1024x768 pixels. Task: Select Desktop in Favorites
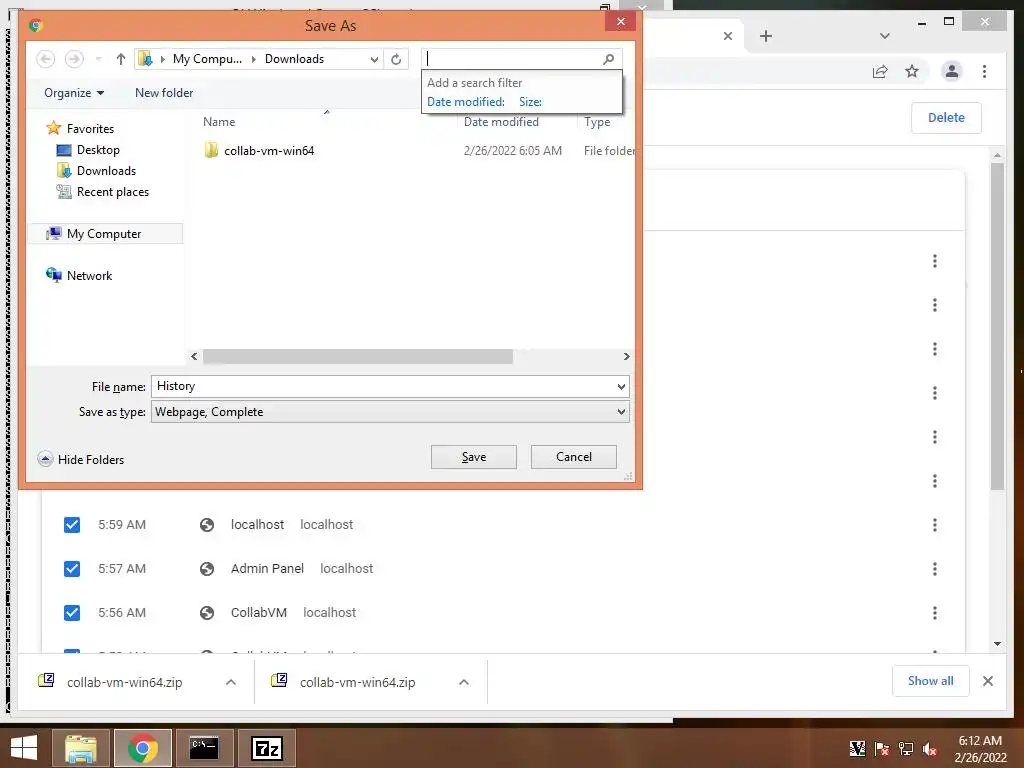pyautogui.click(x=98, y=150)
